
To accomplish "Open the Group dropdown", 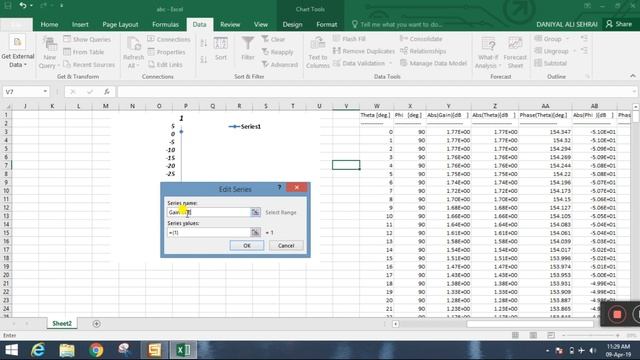I will point(567,39).
